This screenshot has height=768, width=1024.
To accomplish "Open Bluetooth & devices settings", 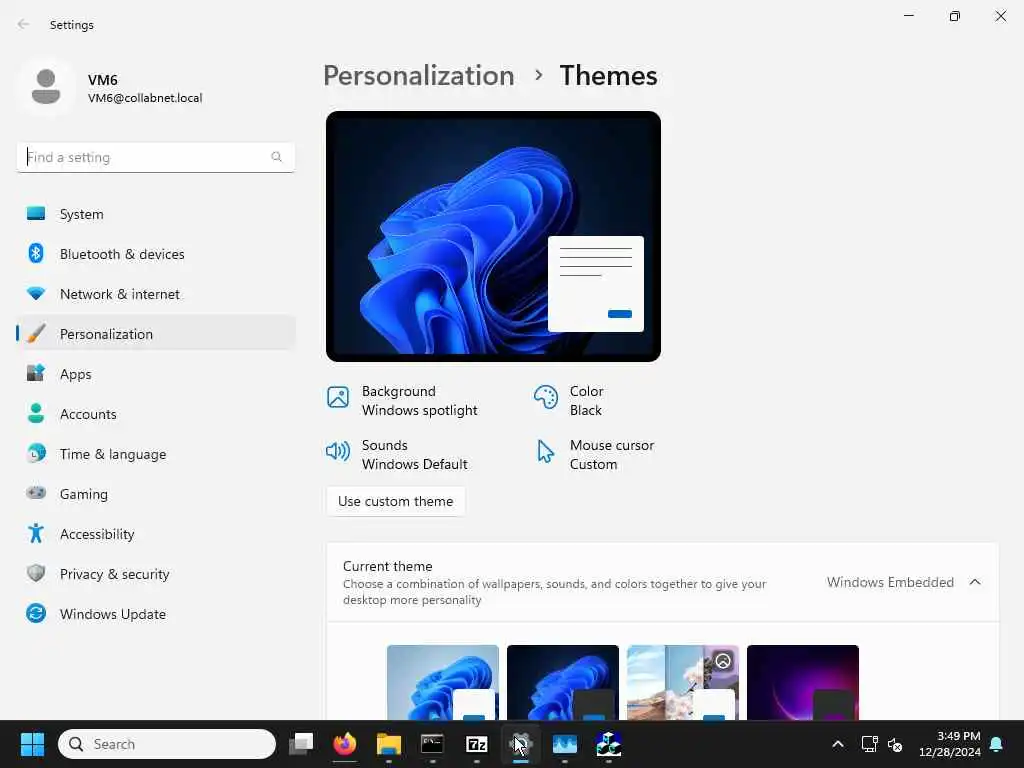I will [155, 254].
